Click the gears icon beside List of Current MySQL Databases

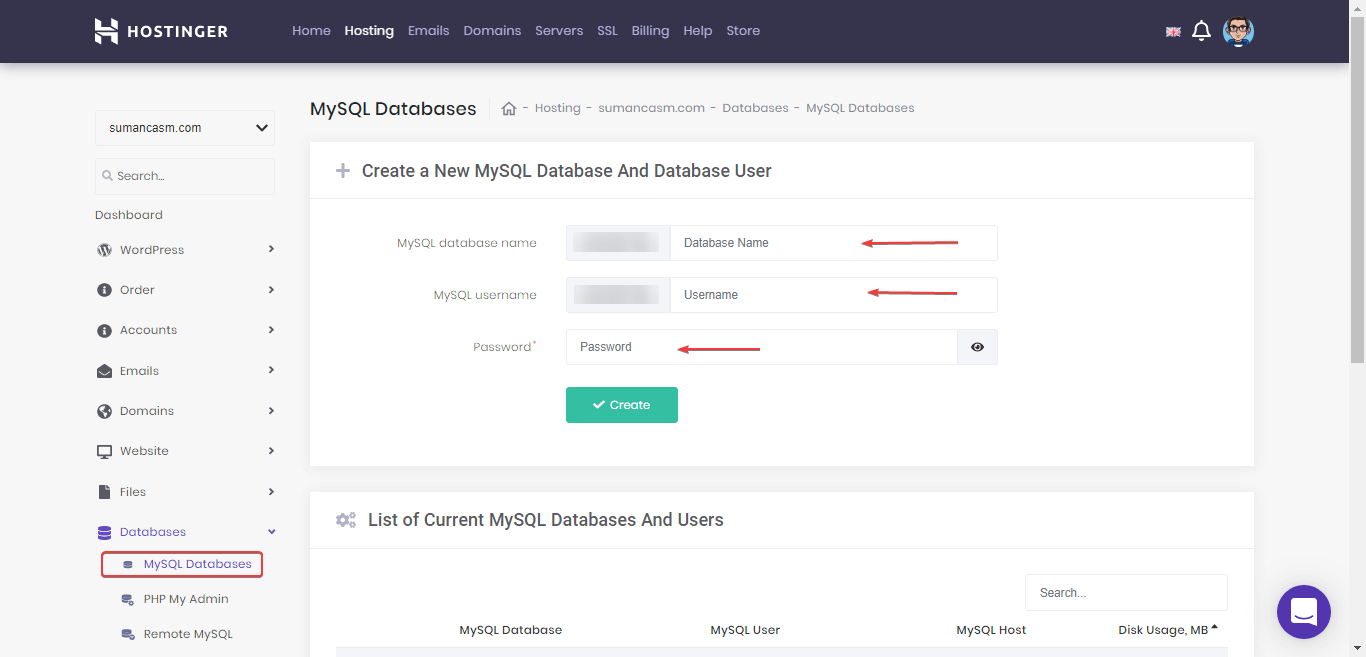pos(346,520)
